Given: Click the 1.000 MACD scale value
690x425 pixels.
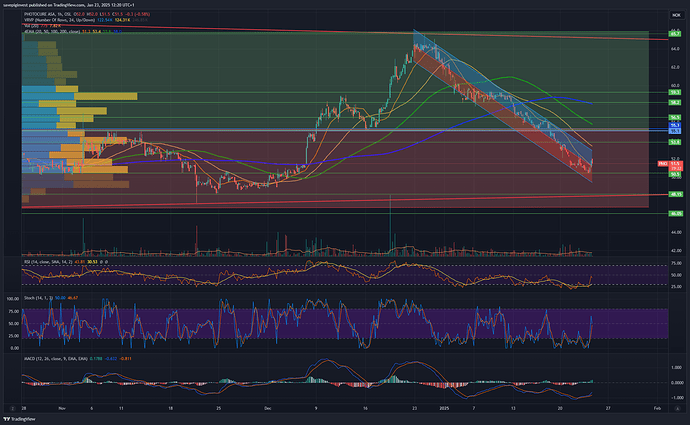Looking at the screenshot, I should [x=677, y=367].
